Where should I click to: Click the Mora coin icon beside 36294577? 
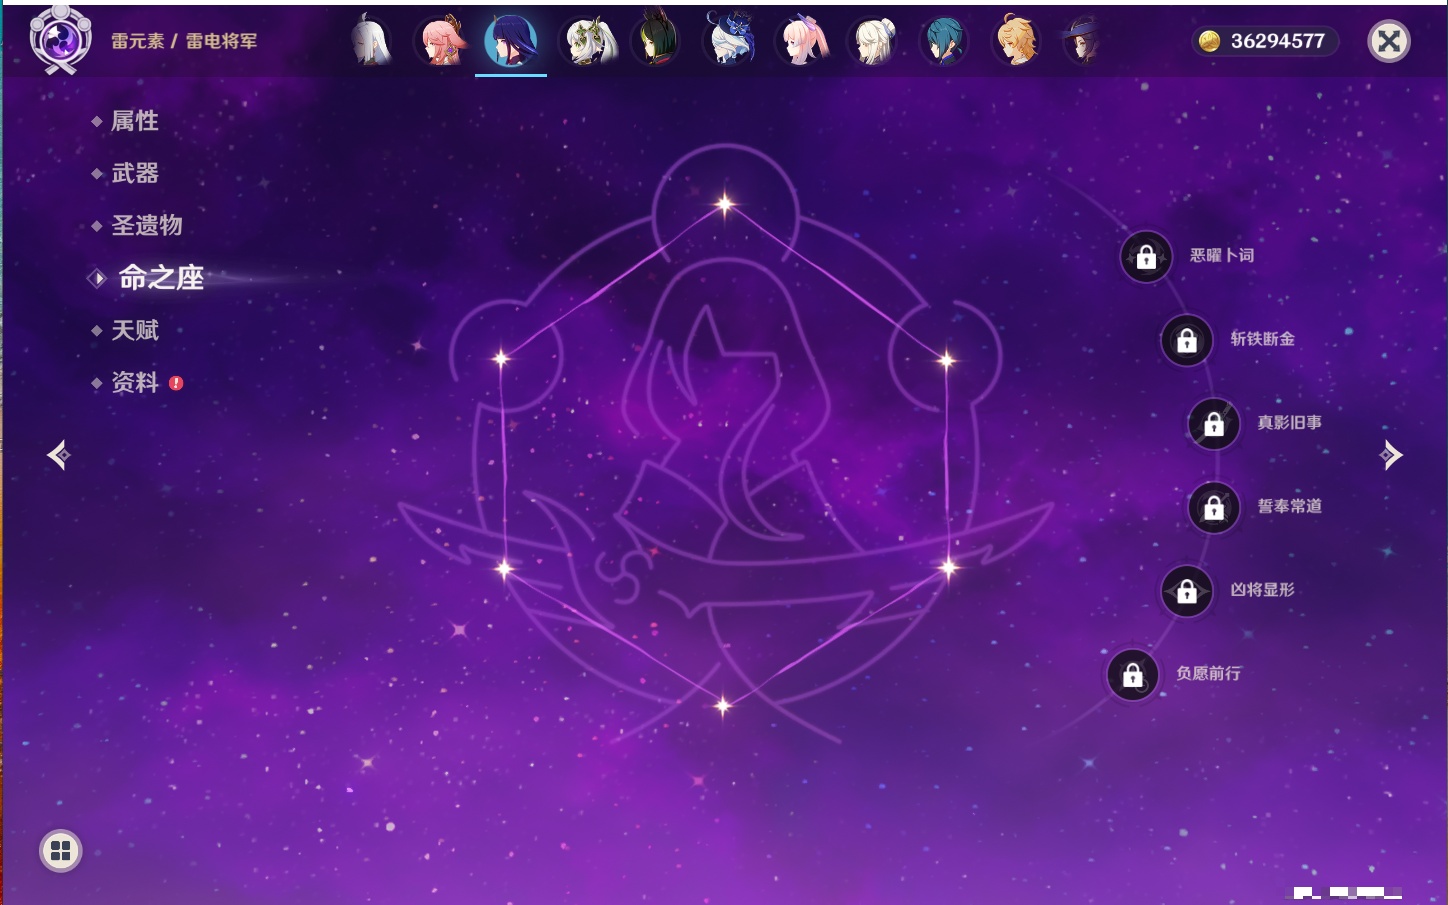(x=1210, y=41)
